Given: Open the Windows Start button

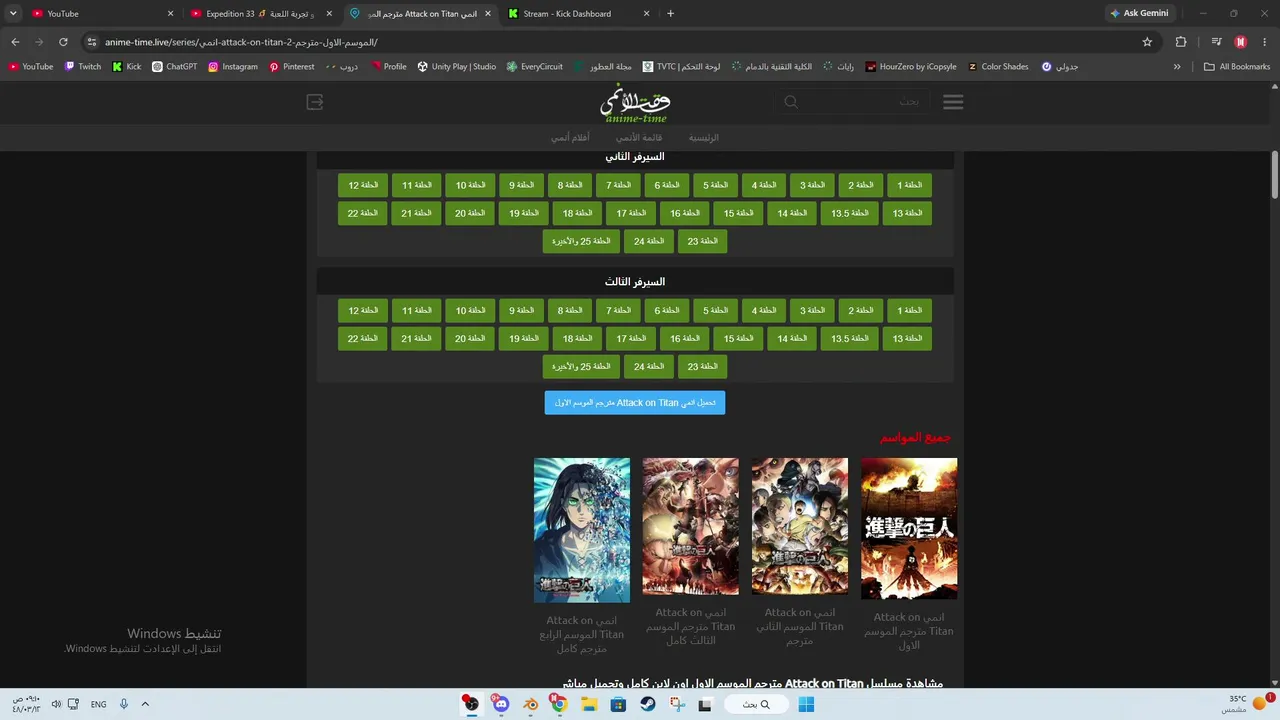Looking at the screenshot, I should coord(806,704).
